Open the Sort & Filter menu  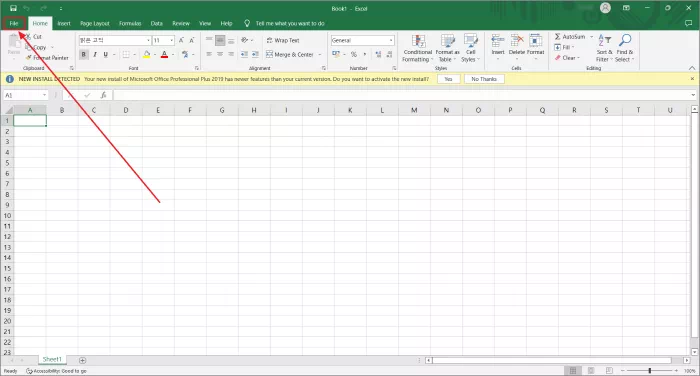click(604, 48)
